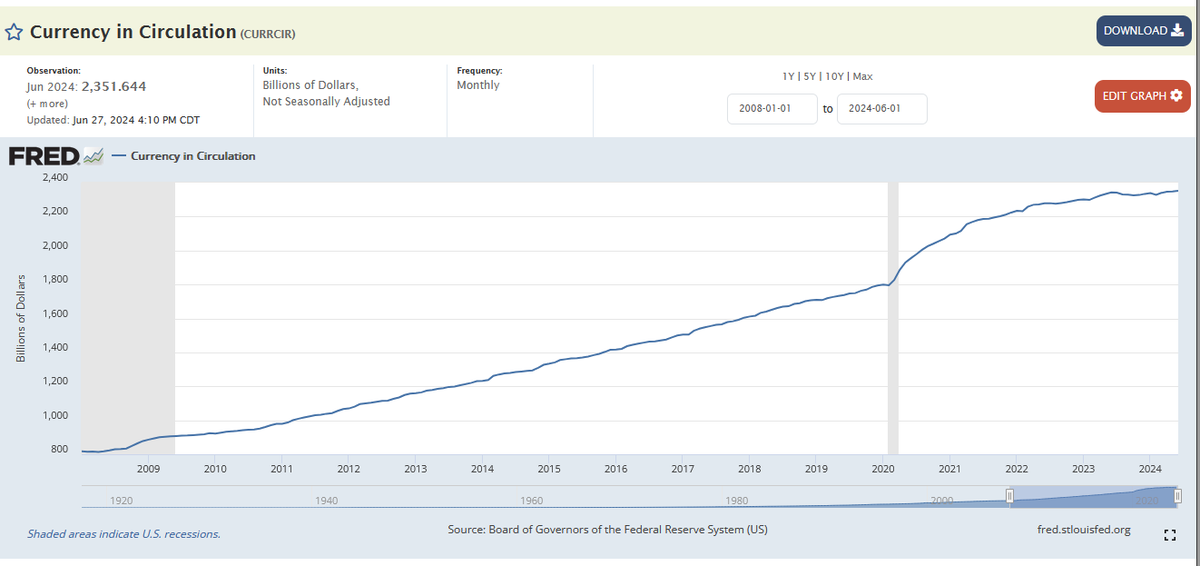This screenshot has height=566, width=1200.
Task: Click the vertical Billions of Dollars axis title
Action: pyautogui.click(x=20, y=318)
